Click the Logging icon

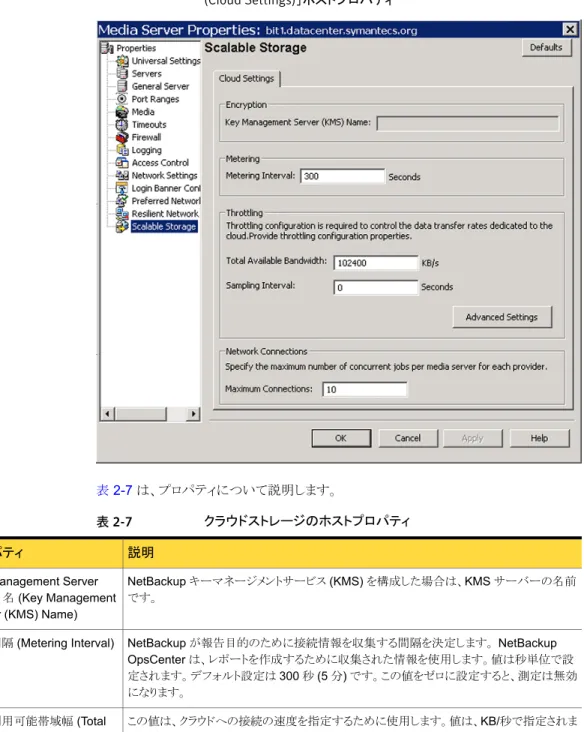coord(122,150)
